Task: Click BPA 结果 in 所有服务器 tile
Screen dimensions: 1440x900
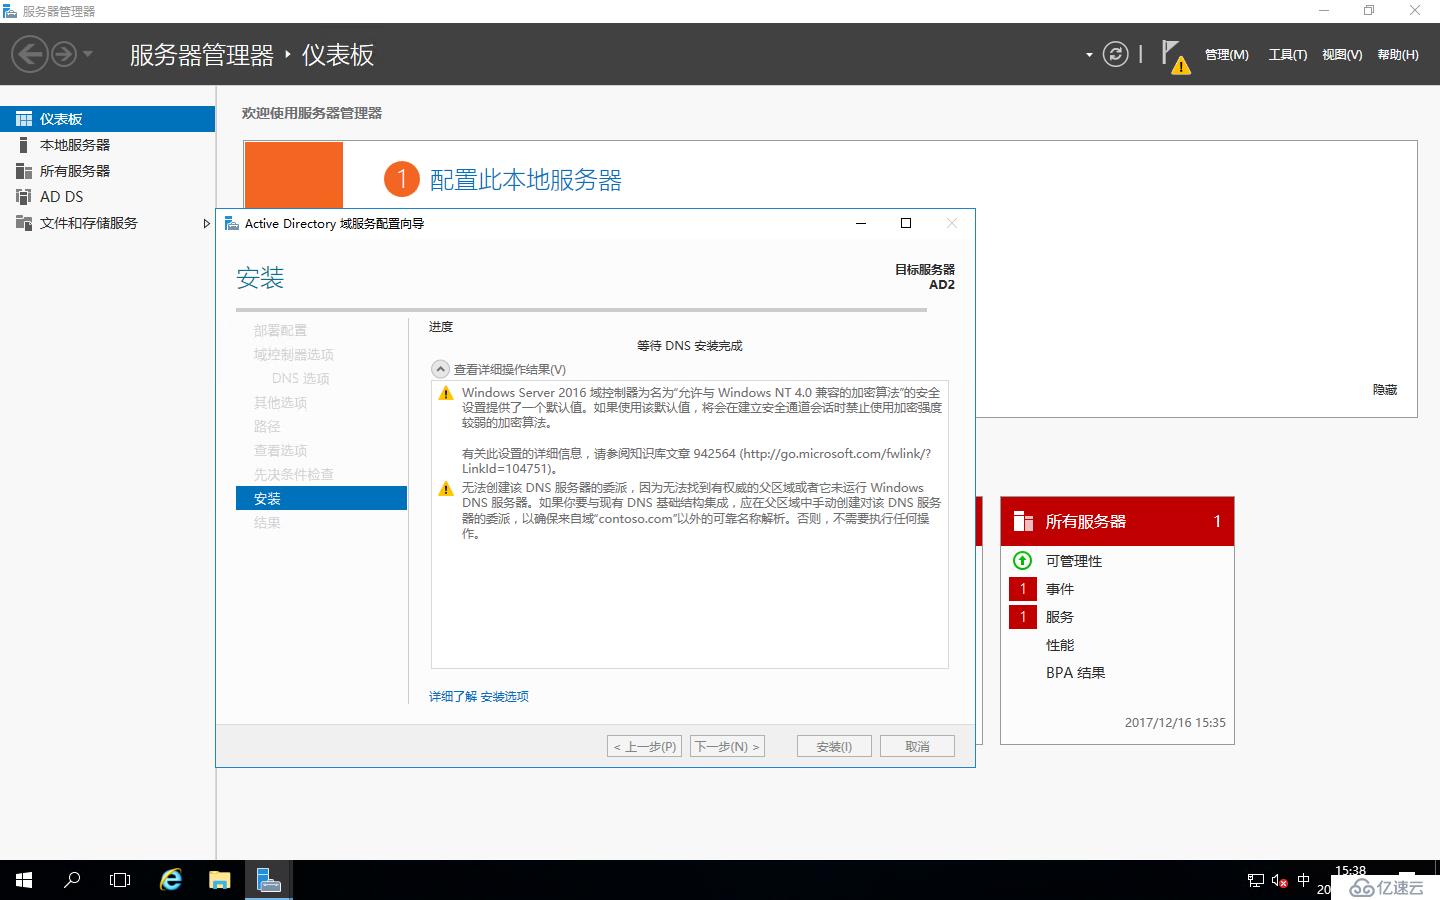Action: point(1076,673)
